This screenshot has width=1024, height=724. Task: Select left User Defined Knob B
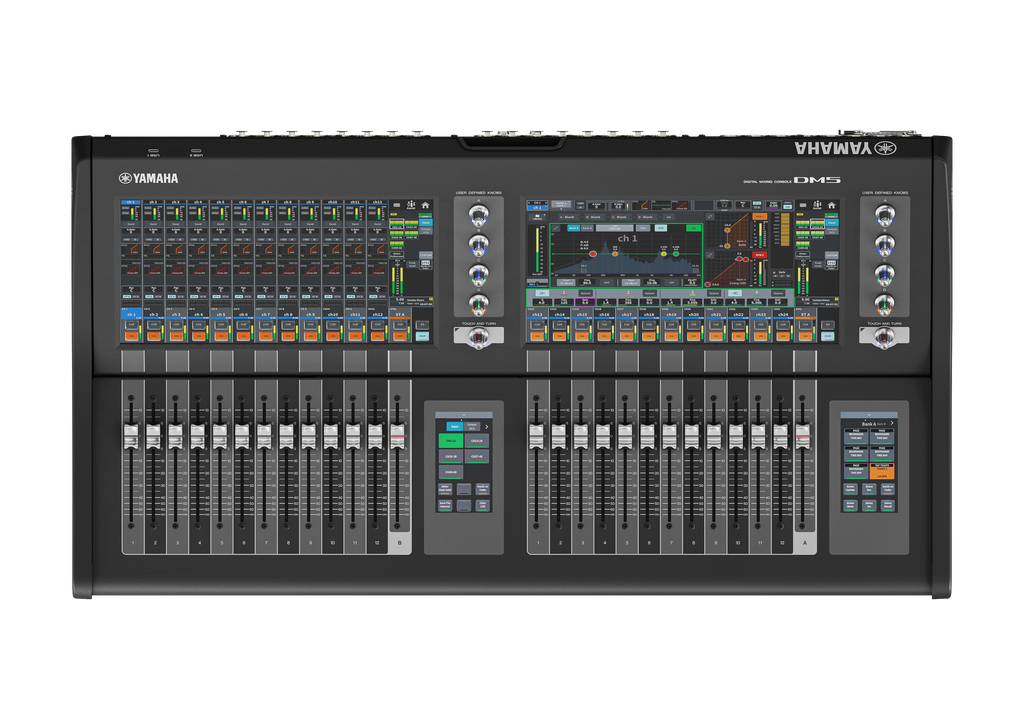[x=479, y=245]
